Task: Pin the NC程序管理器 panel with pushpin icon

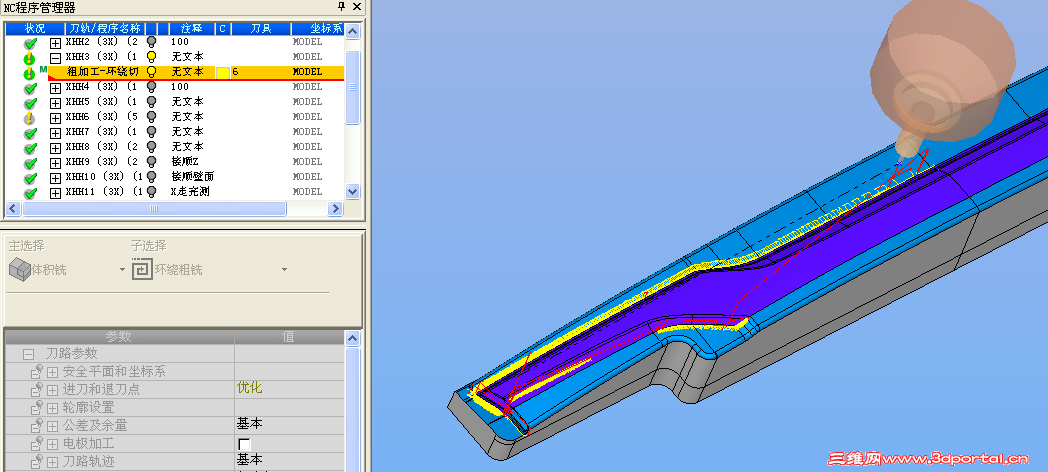Action: click(342, 7)
